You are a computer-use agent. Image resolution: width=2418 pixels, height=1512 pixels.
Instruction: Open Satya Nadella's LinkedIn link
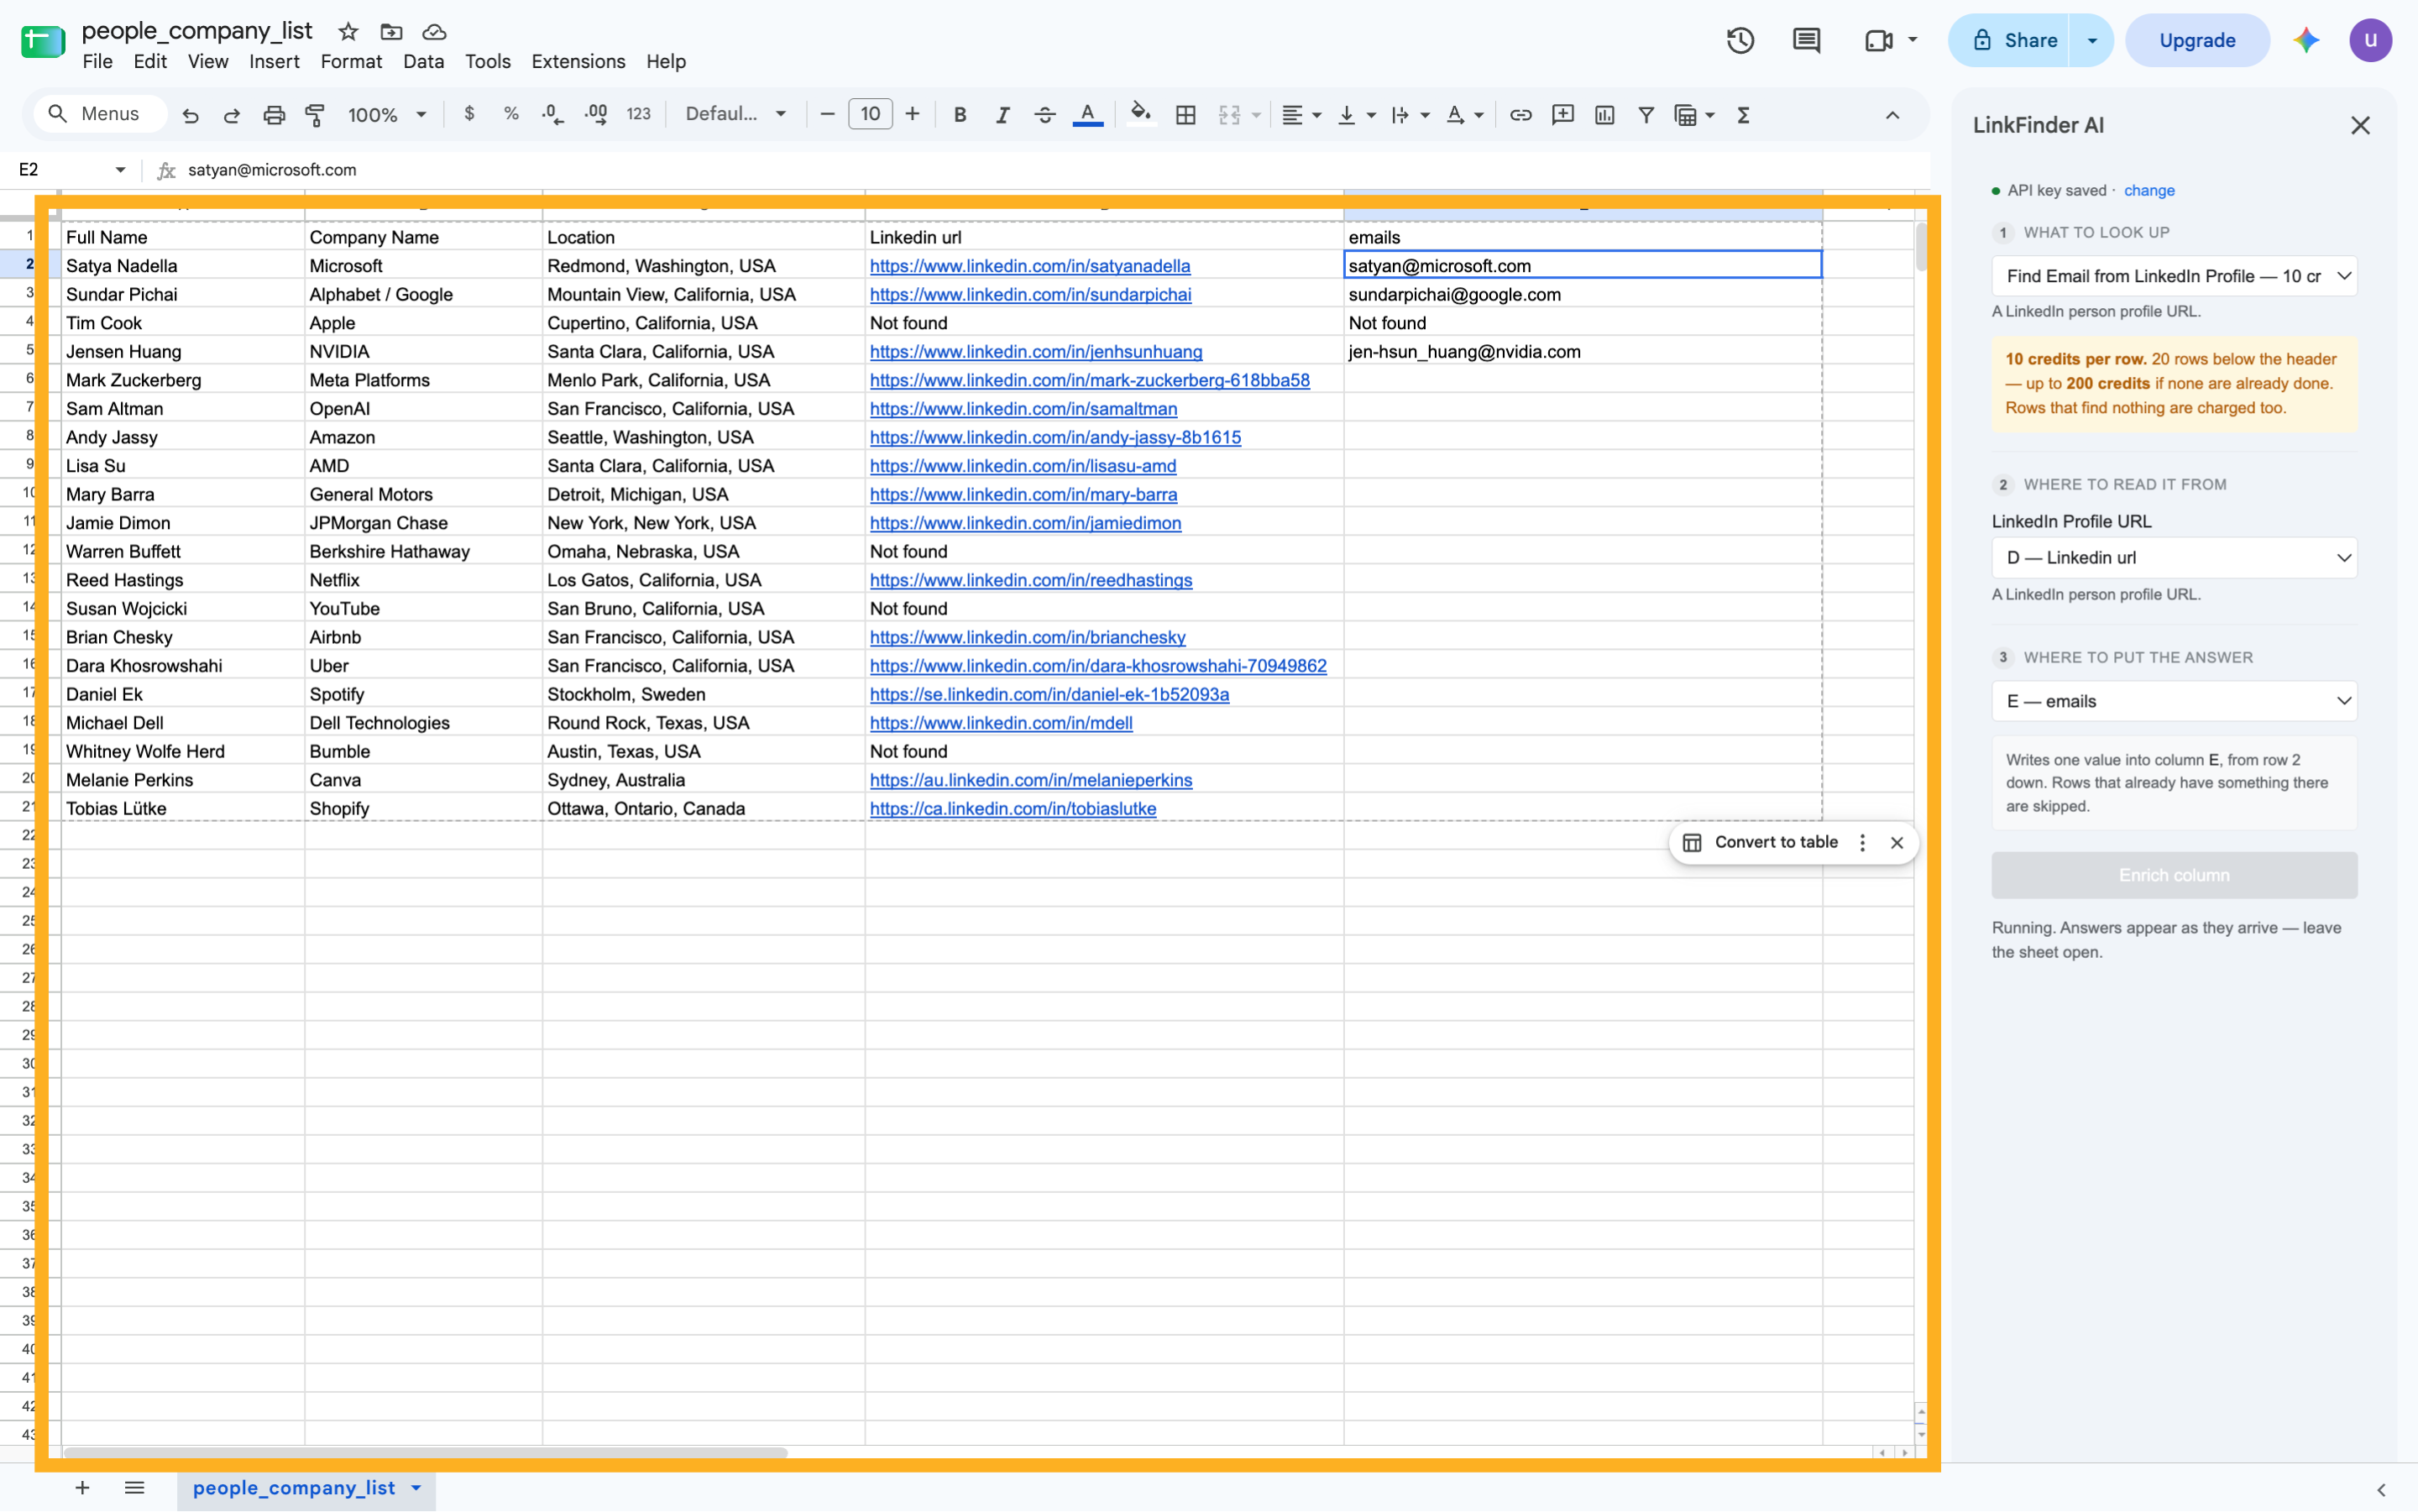pyautogui.click(x=1030, y=266)
